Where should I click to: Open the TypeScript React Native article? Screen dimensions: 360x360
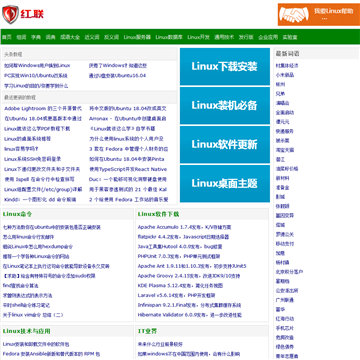tap(128, 169)
